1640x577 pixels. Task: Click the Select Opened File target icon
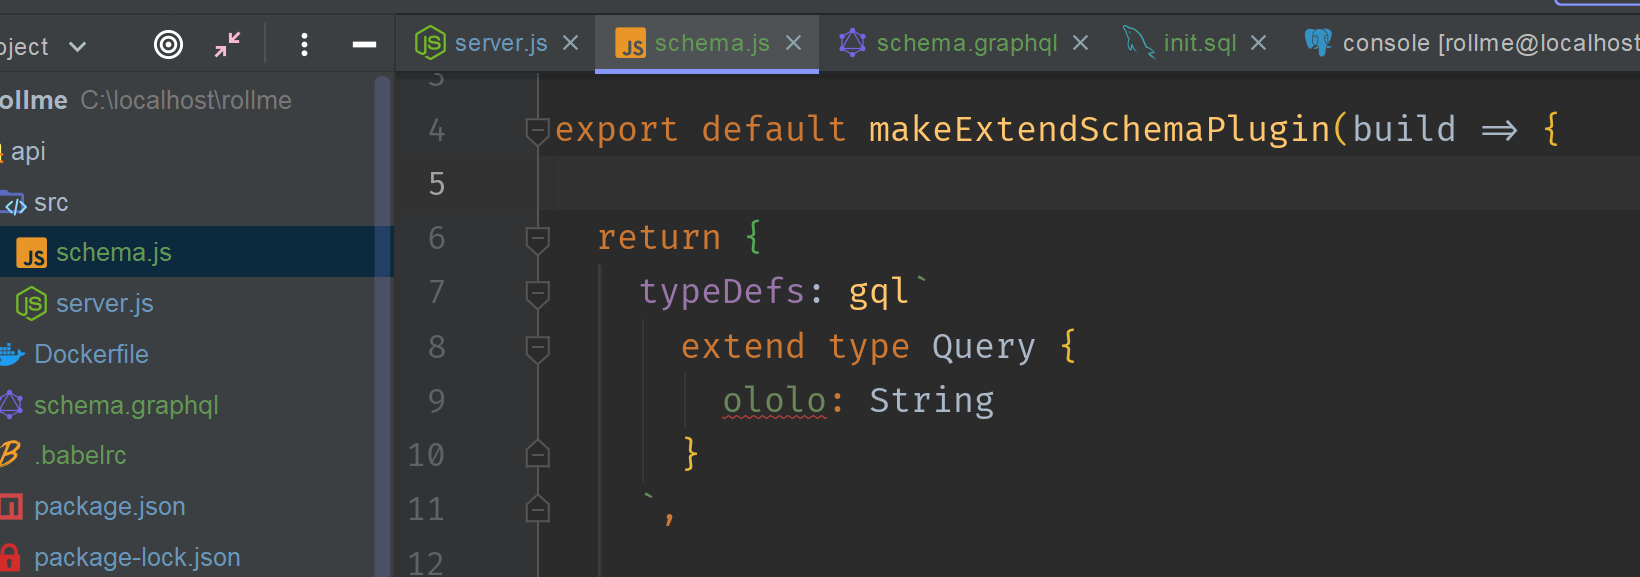[x=168, y=44]
